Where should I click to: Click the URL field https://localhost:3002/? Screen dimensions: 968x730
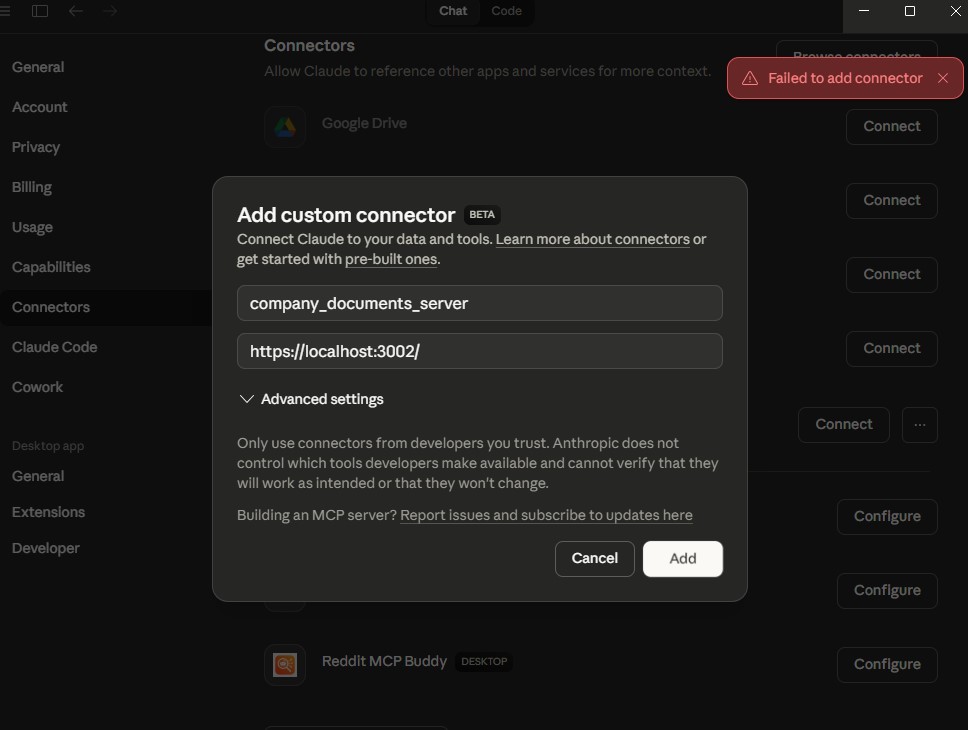480,351
